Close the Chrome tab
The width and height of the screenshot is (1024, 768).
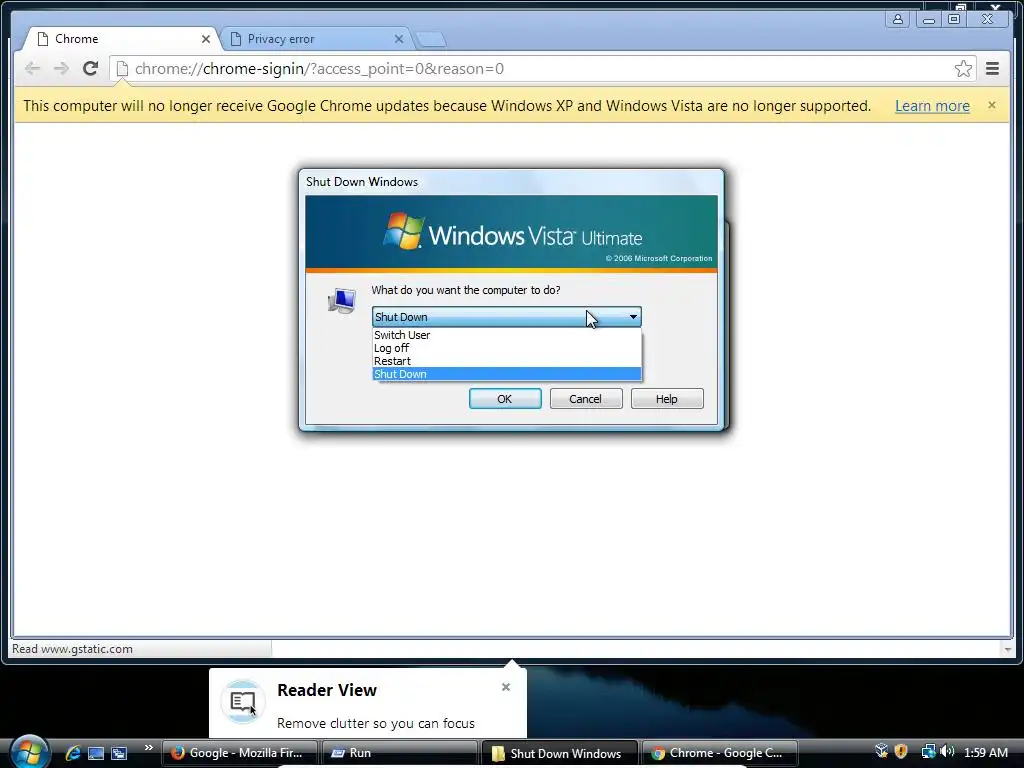tap(206, 39)
